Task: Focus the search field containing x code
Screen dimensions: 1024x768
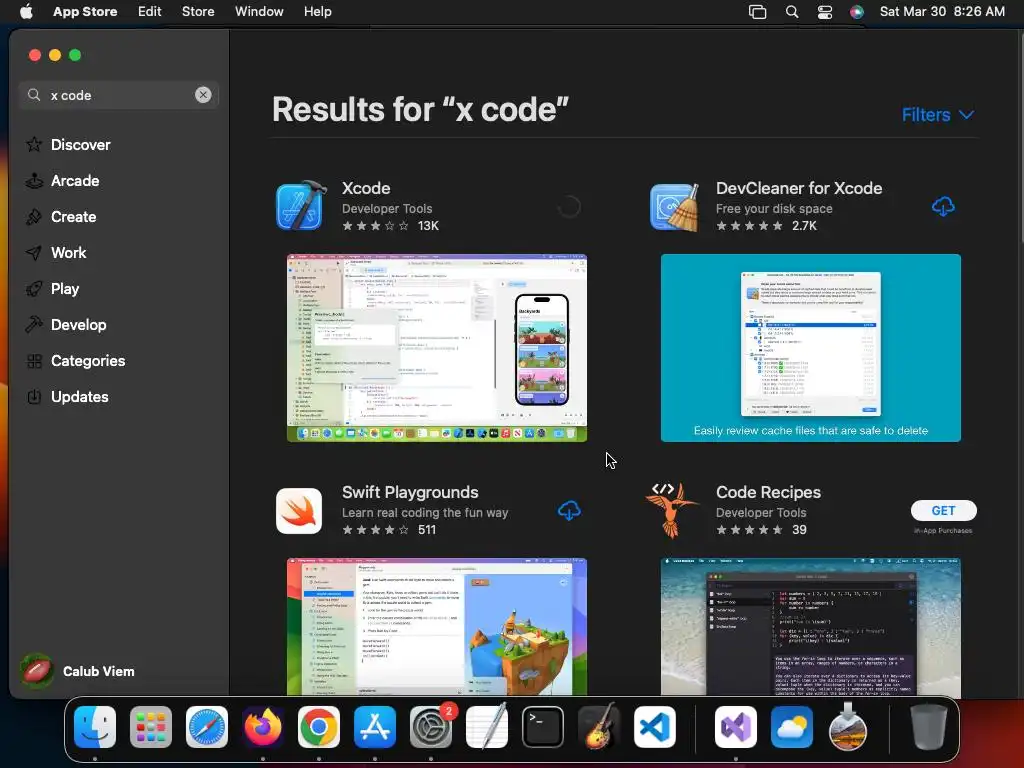Action: pos(119,95)
